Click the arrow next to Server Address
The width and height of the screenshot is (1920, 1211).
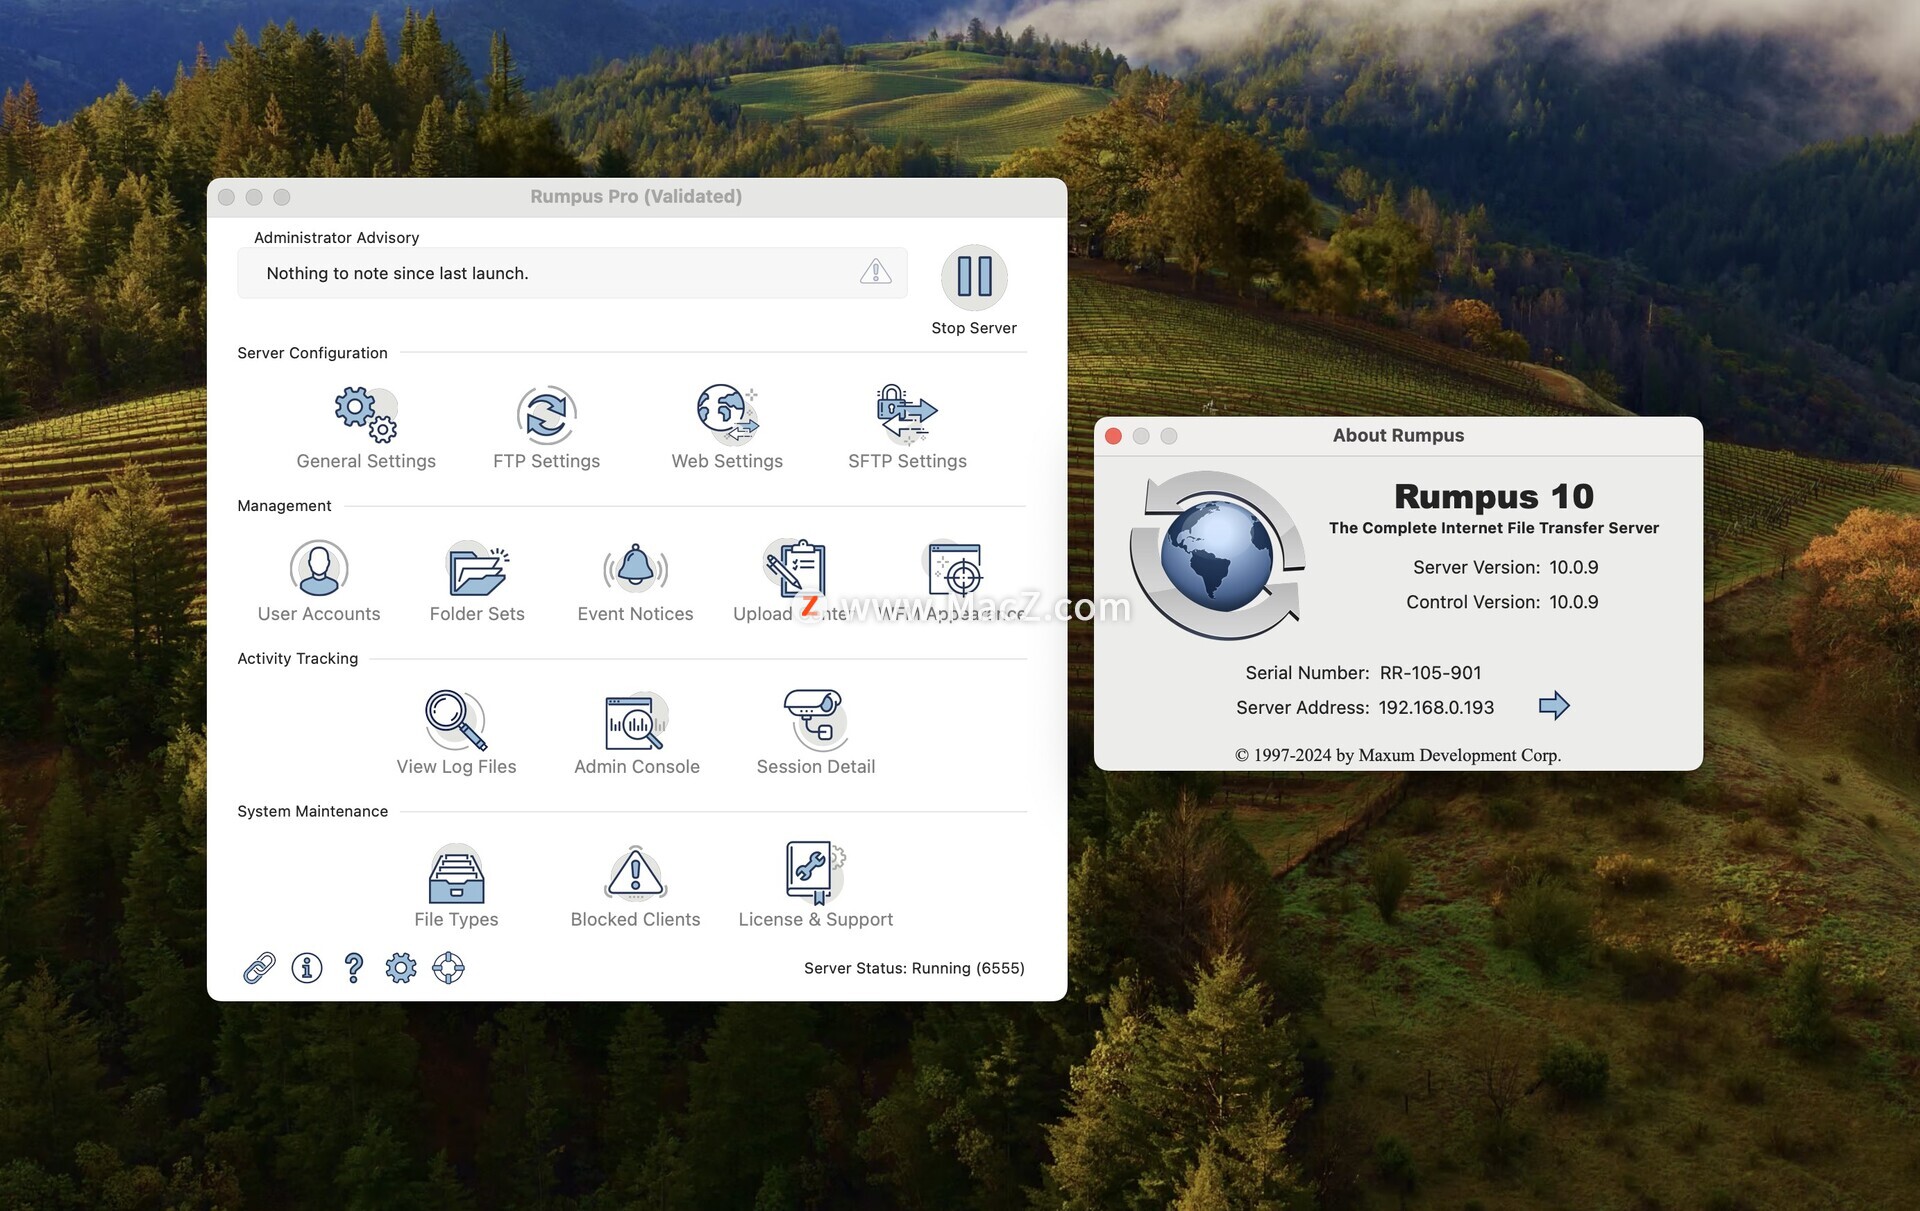tap(1554, 706)
